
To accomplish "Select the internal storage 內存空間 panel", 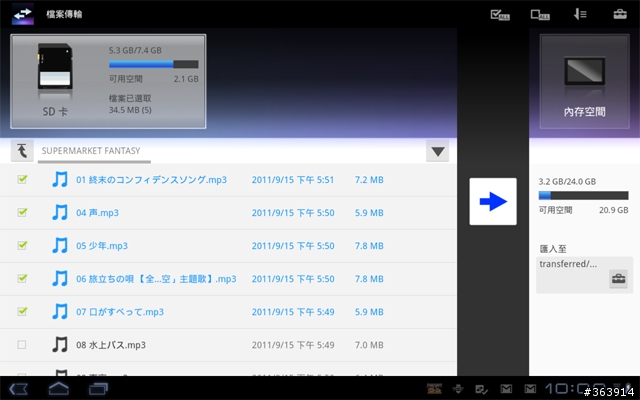I will 584,81.
